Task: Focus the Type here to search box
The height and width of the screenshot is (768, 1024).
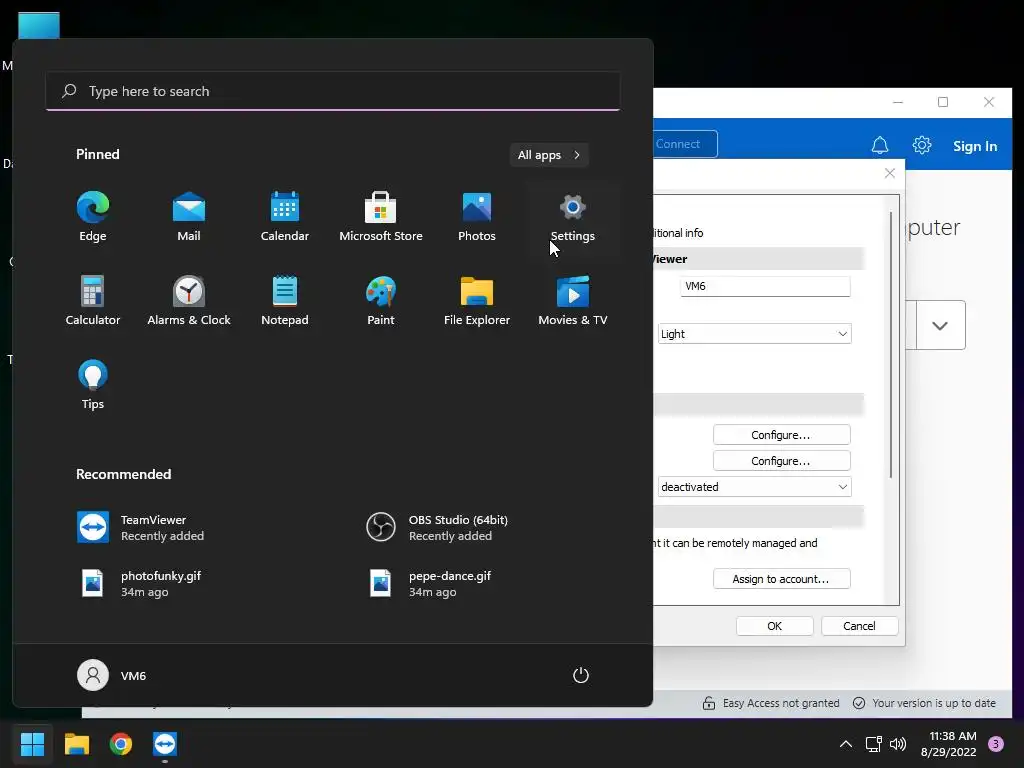Action: click(x=333, y=91)
